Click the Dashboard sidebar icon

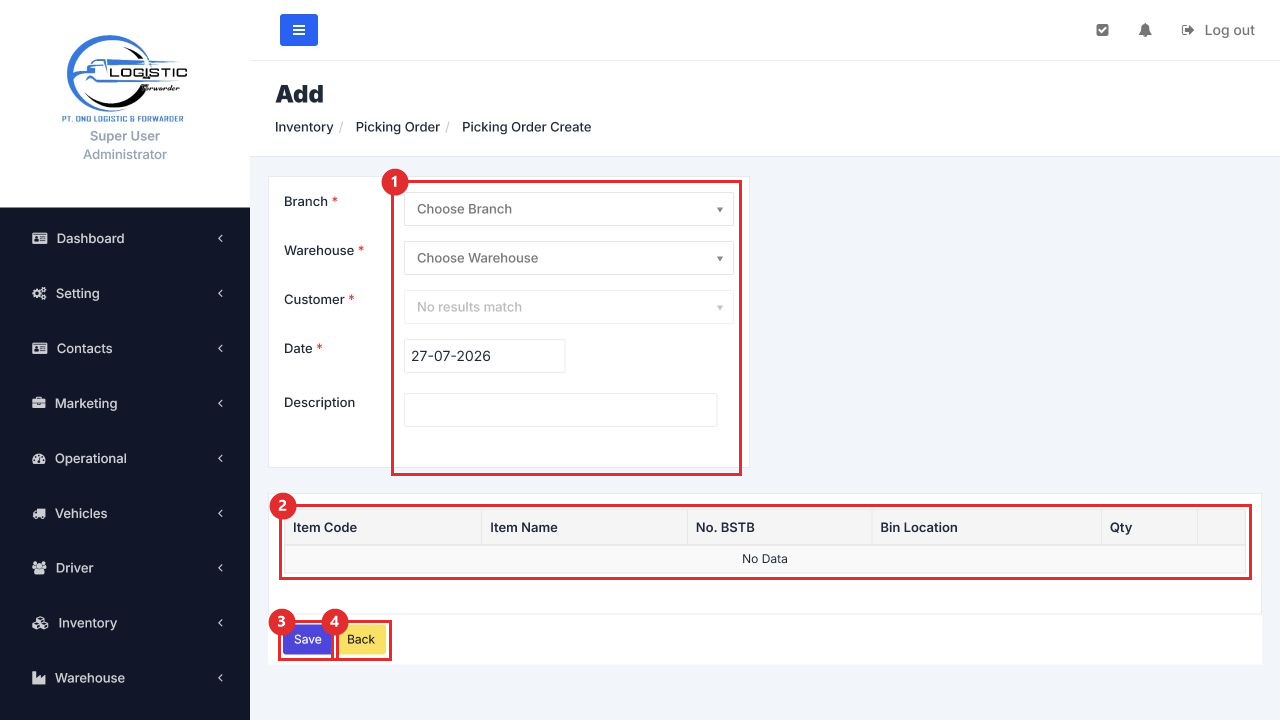40,238
